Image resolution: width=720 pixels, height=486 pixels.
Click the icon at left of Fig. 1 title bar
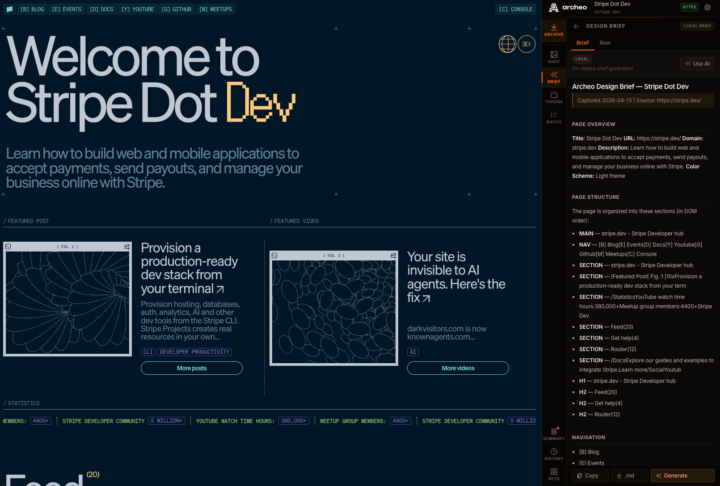click(x=8, y=247)
